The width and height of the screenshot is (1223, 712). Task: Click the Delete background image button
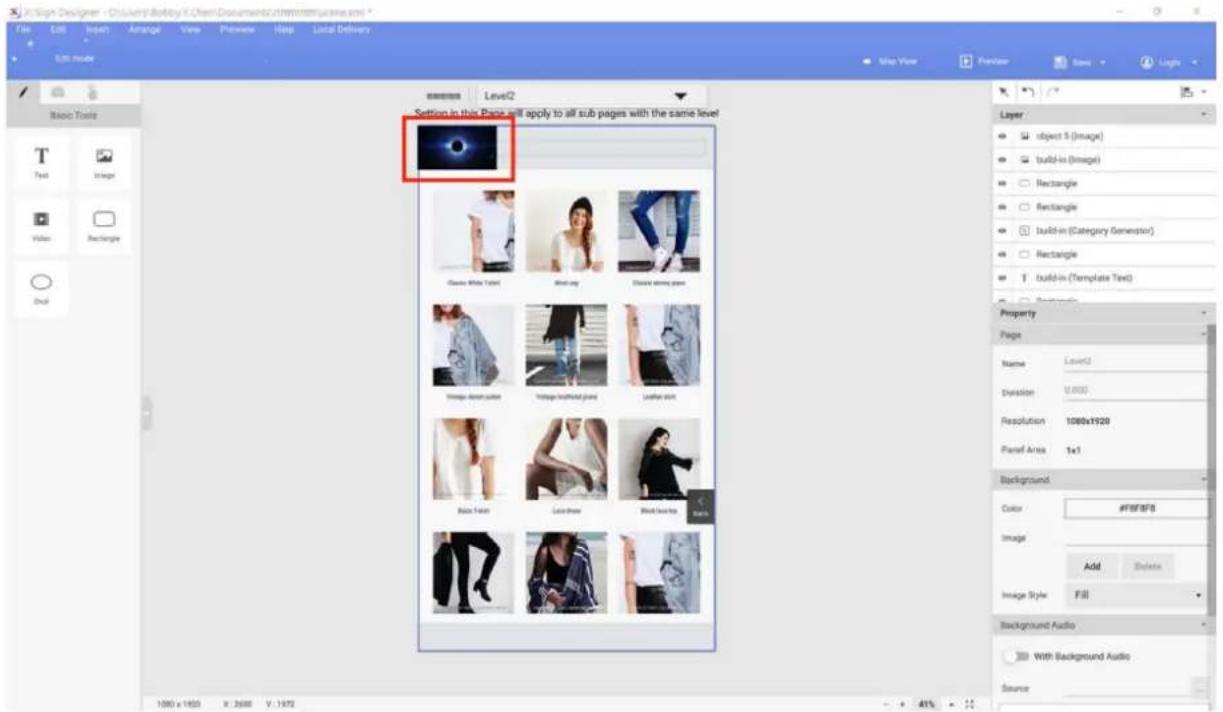pyautogui.click(x=1146, y=566)
